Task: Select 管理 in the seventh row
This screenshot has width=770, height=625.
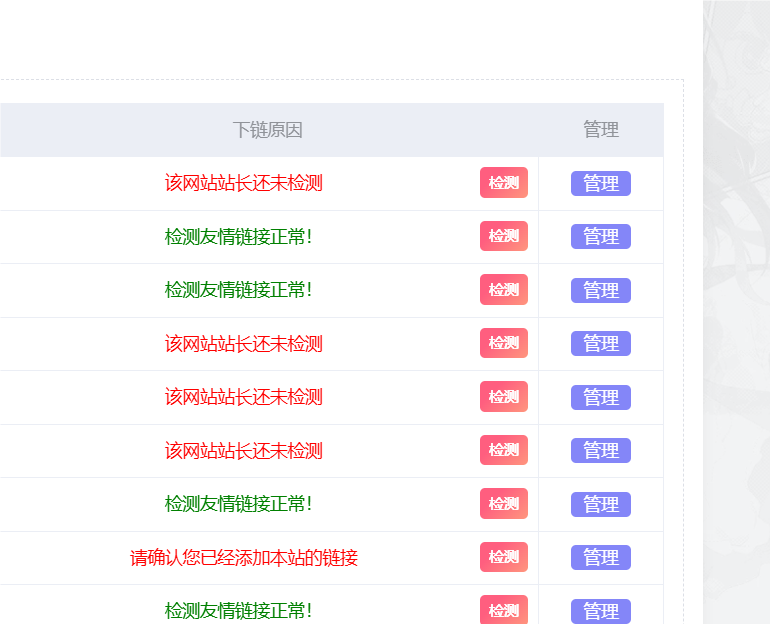Action: tap(601, 504)
